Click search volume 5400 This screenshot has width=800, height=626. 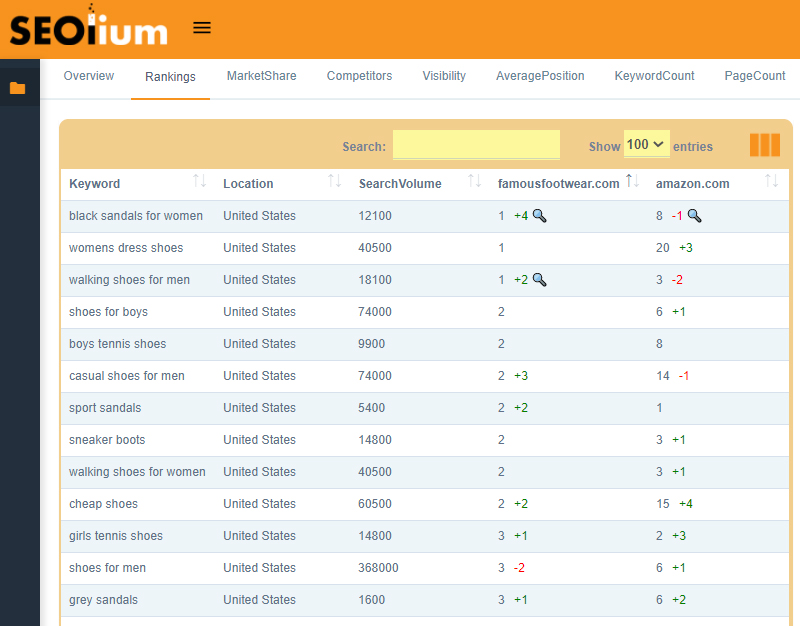371,408
